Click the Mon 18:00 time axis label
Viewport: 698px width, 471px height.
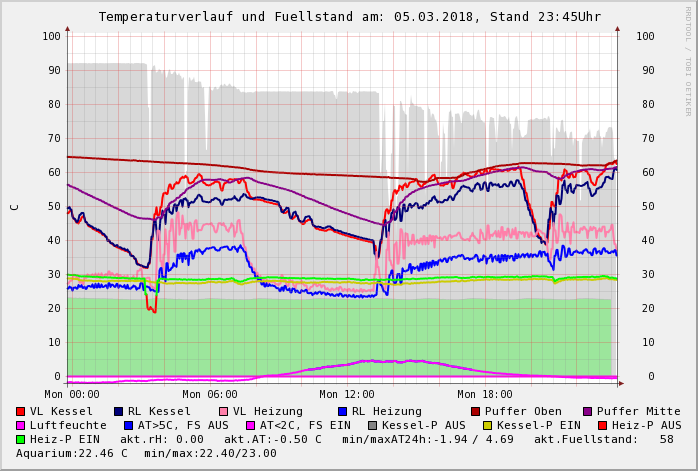pos(485,394)
